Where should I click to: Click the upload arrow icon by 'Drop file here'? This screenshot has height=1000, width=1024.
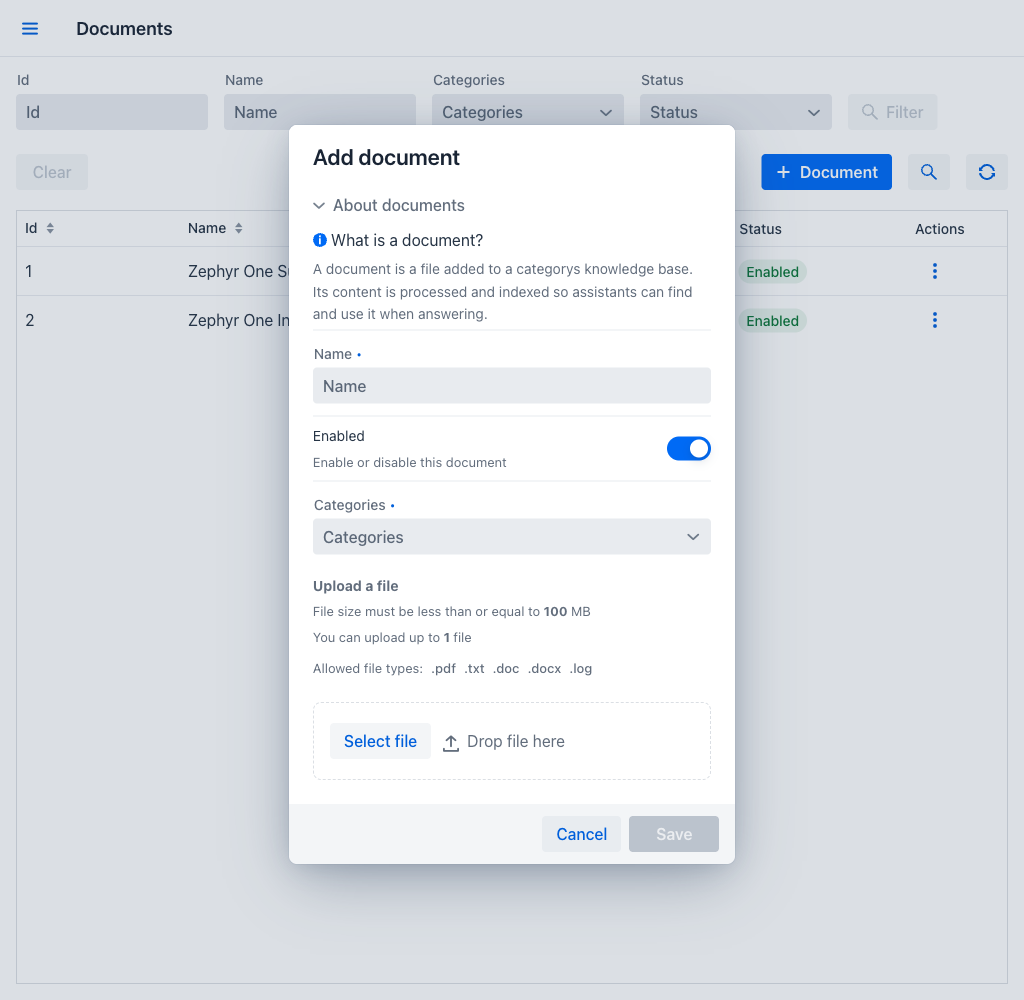(x=451, y=743)
